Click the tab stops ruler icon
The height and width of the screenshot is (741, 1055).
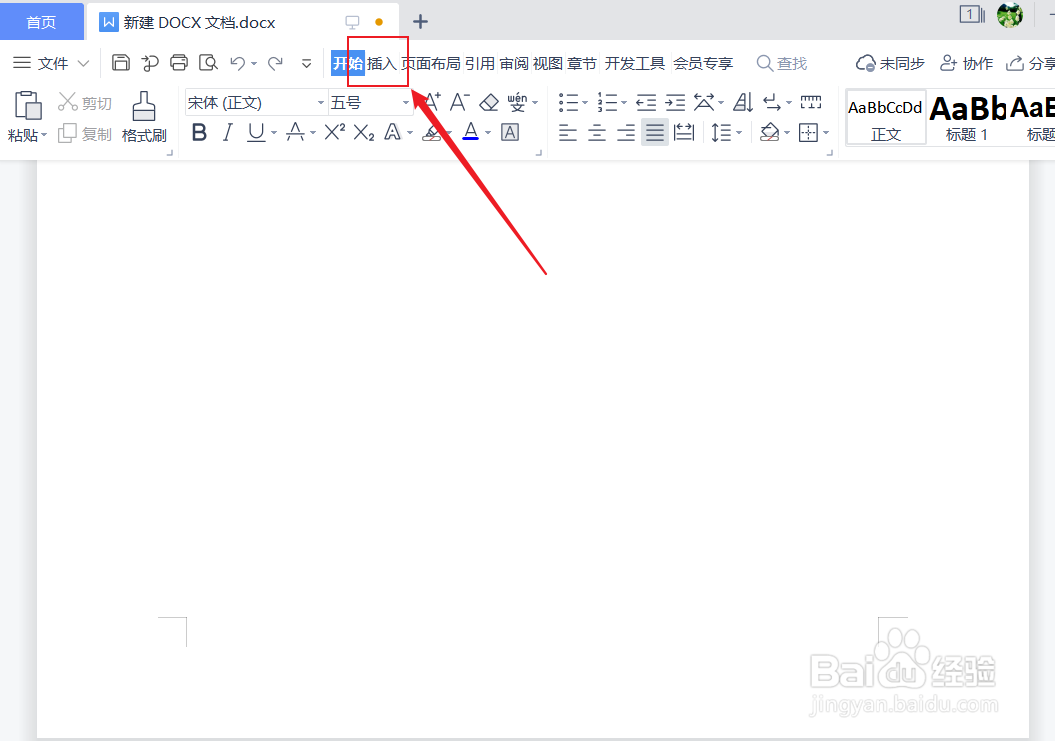[x=811, y=102]
